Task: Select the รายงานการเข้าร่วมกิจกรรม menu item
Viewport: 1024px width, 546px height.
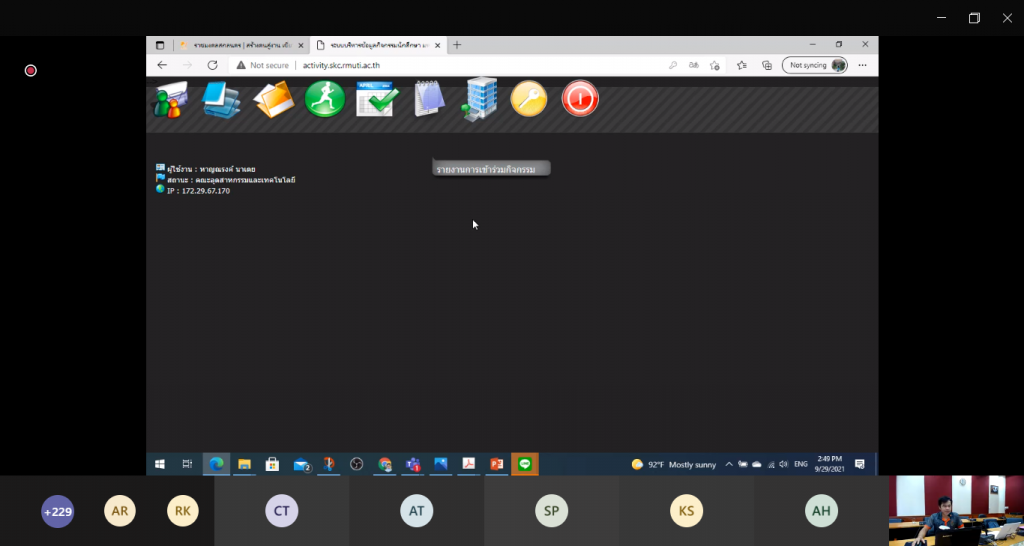Action: point(490,169)
